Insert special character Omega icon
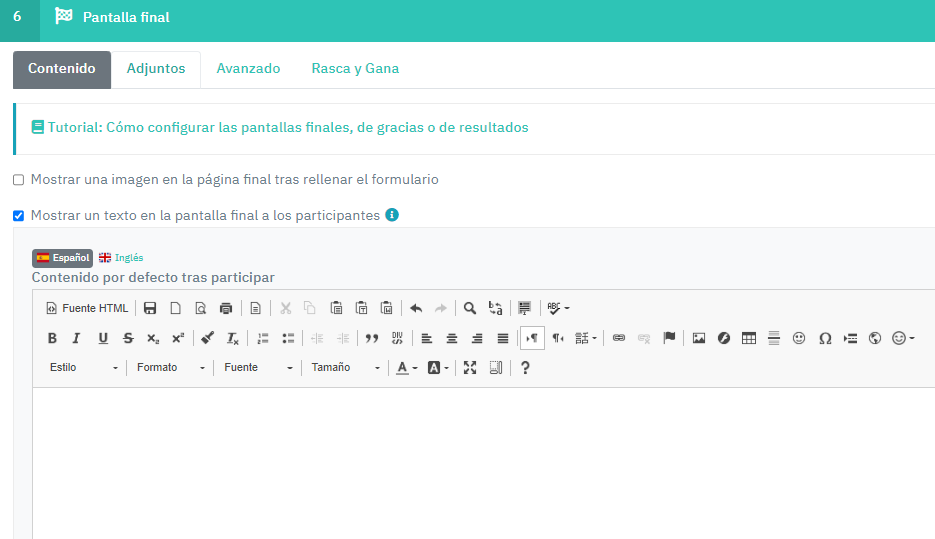The width and height of the screenshot is (935, 539). pos(825,338)
